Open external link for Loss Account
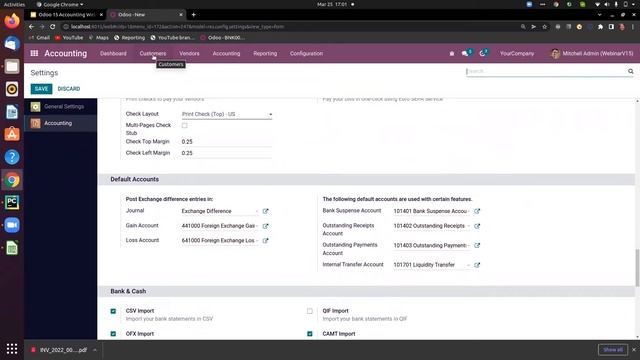Screen dimensions: 640x360 pos(266,240)
